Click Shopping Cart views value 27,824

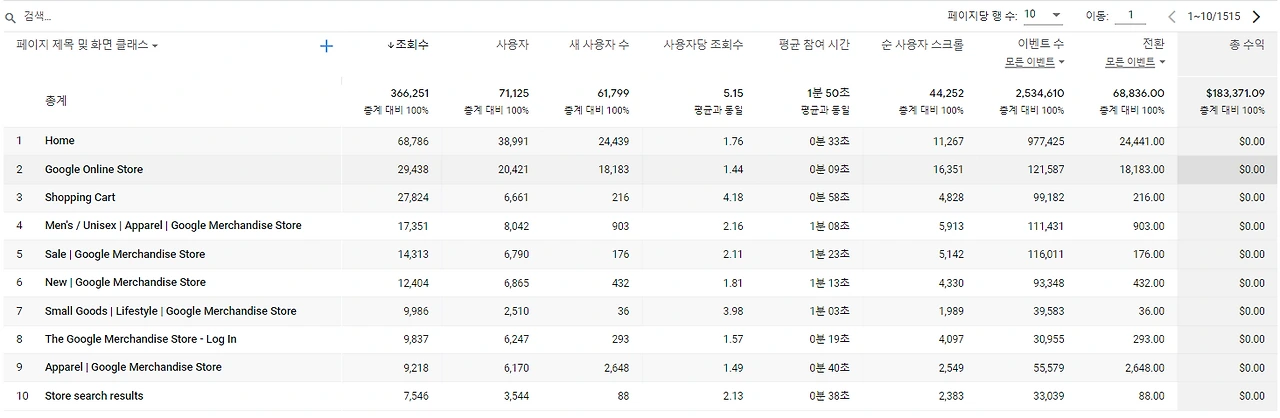click(x=412, y=198)
